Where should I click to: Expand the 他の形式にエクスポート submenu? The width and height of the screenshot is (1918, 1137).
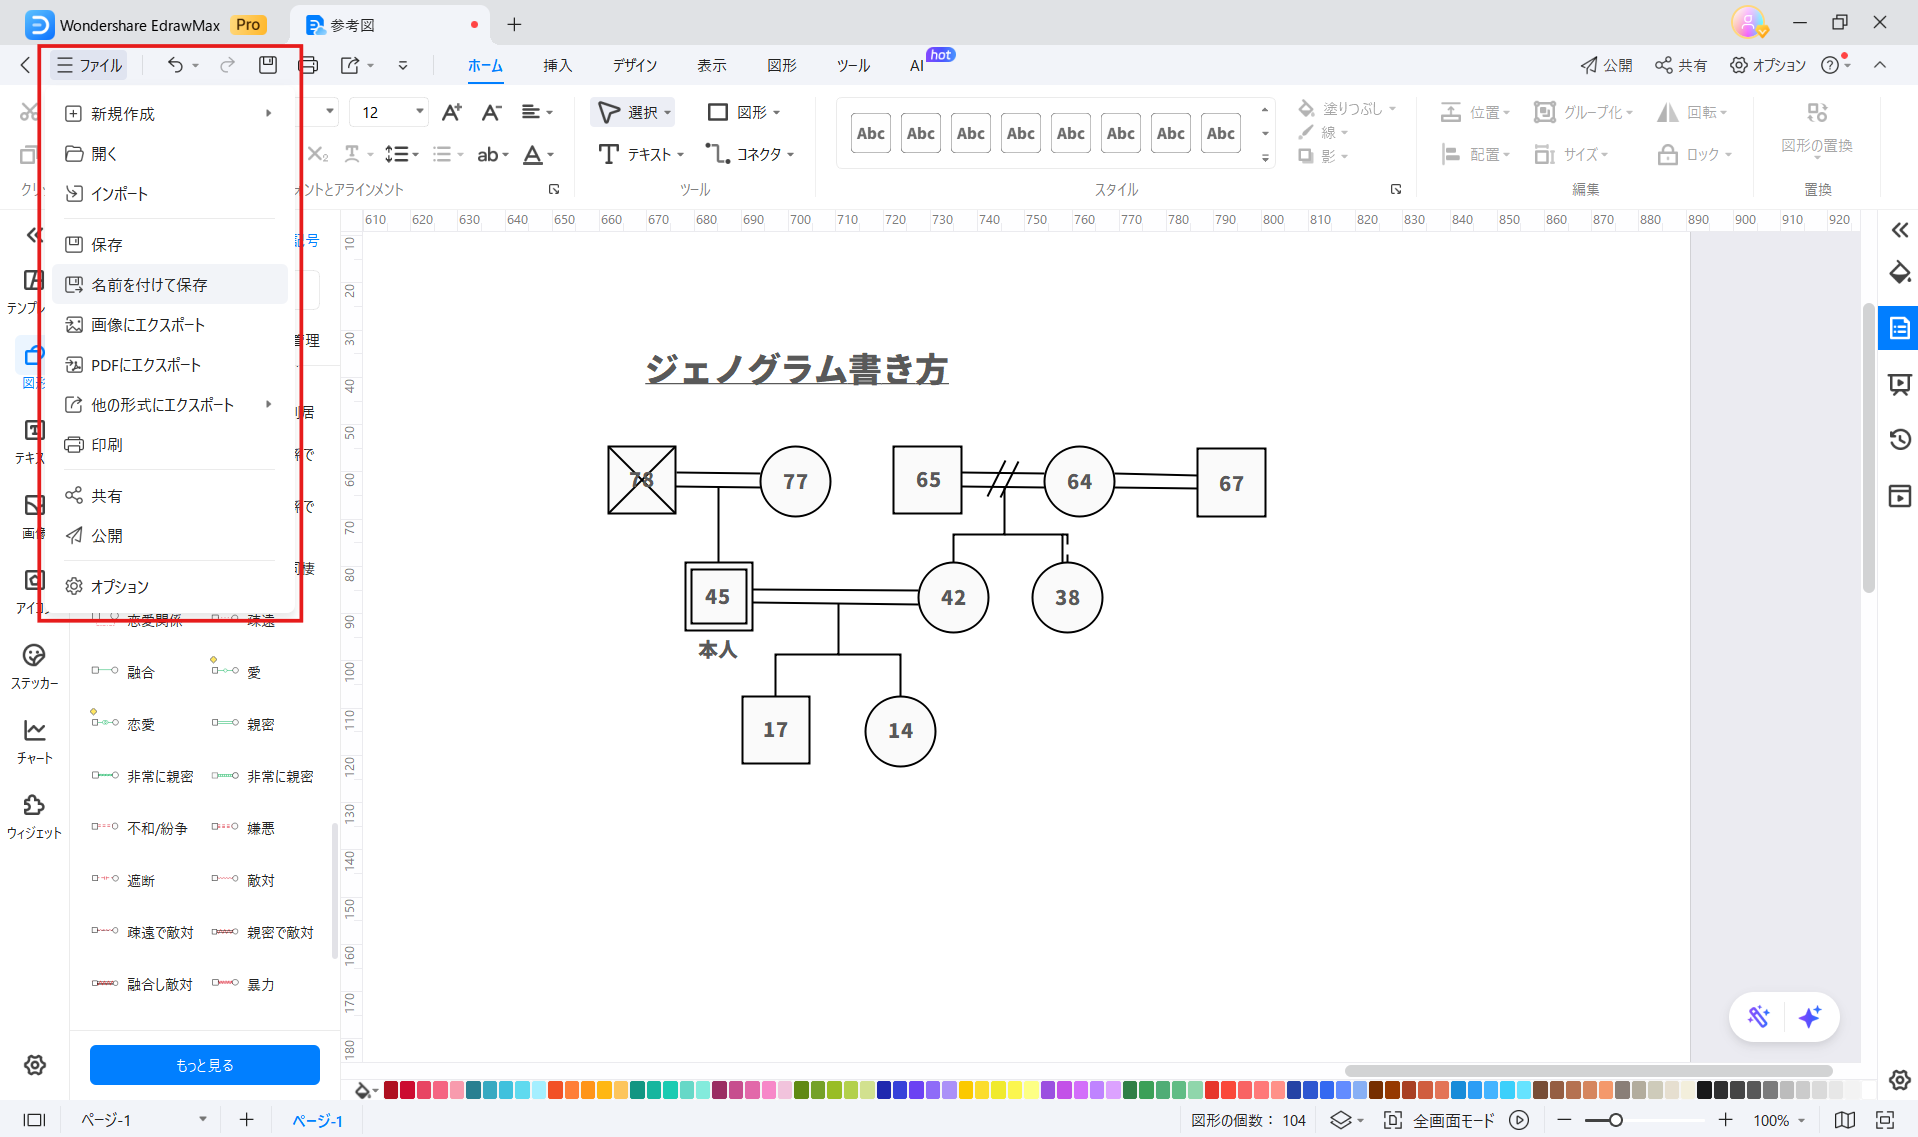(267, 405)
